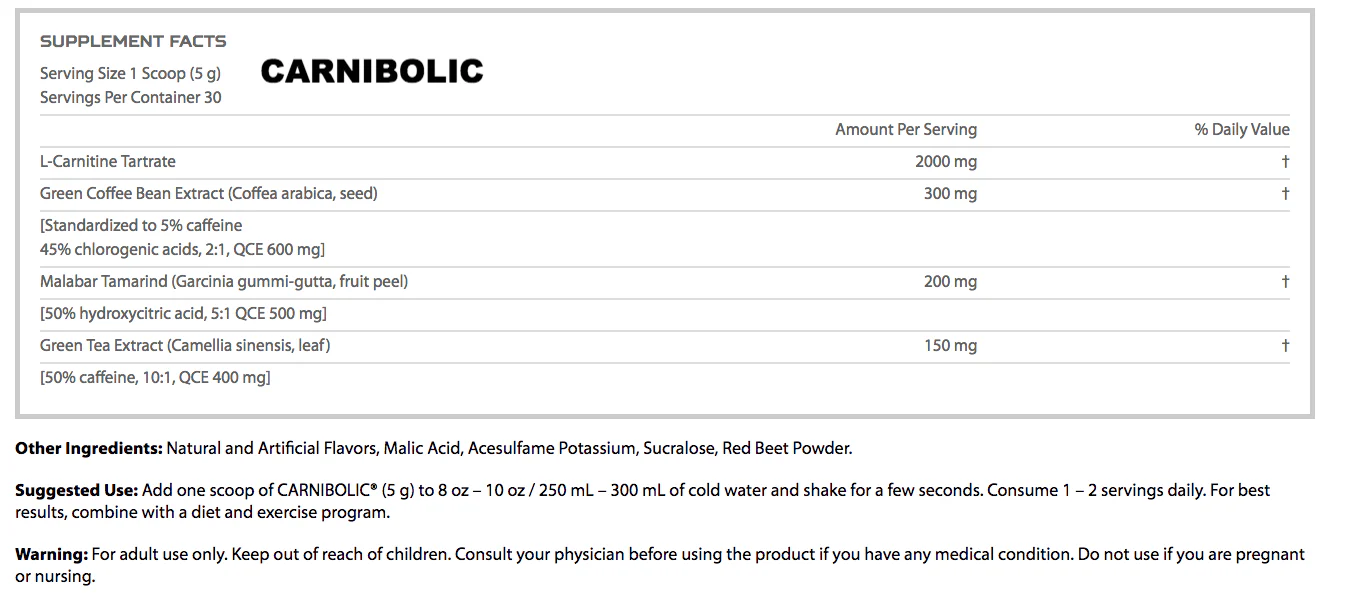Image resolution: width=1346 pixels, height=600 pixels.
Task: Select the L-Carnitine Tartrate ingredient row
Action: coord(108,161)
